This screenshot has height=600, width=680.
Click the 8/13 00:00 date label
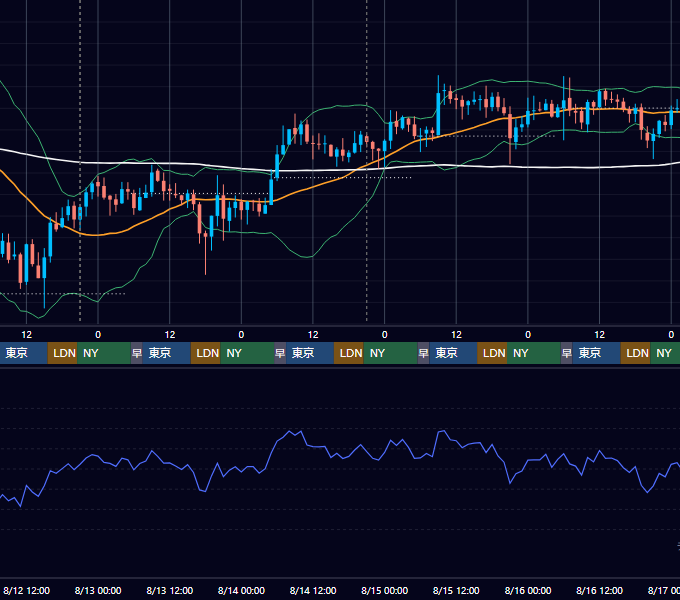click(x=98, y=590)
